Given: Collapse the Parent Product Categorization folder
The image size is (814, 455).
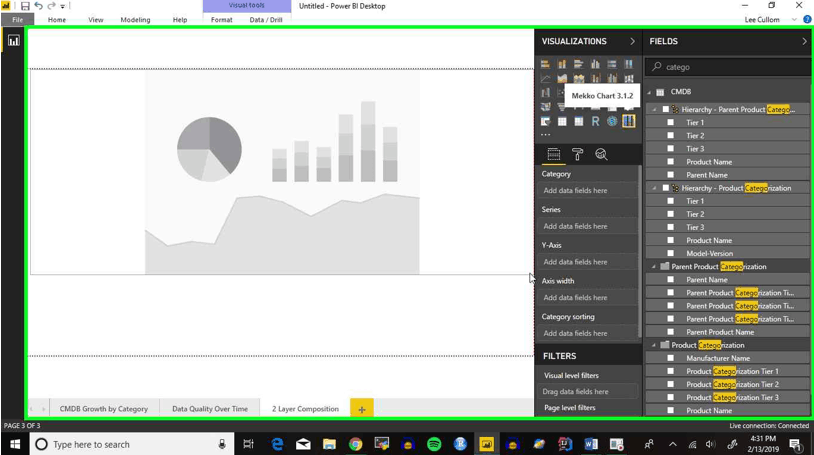Looking at the screenshot, I should 654,266.
